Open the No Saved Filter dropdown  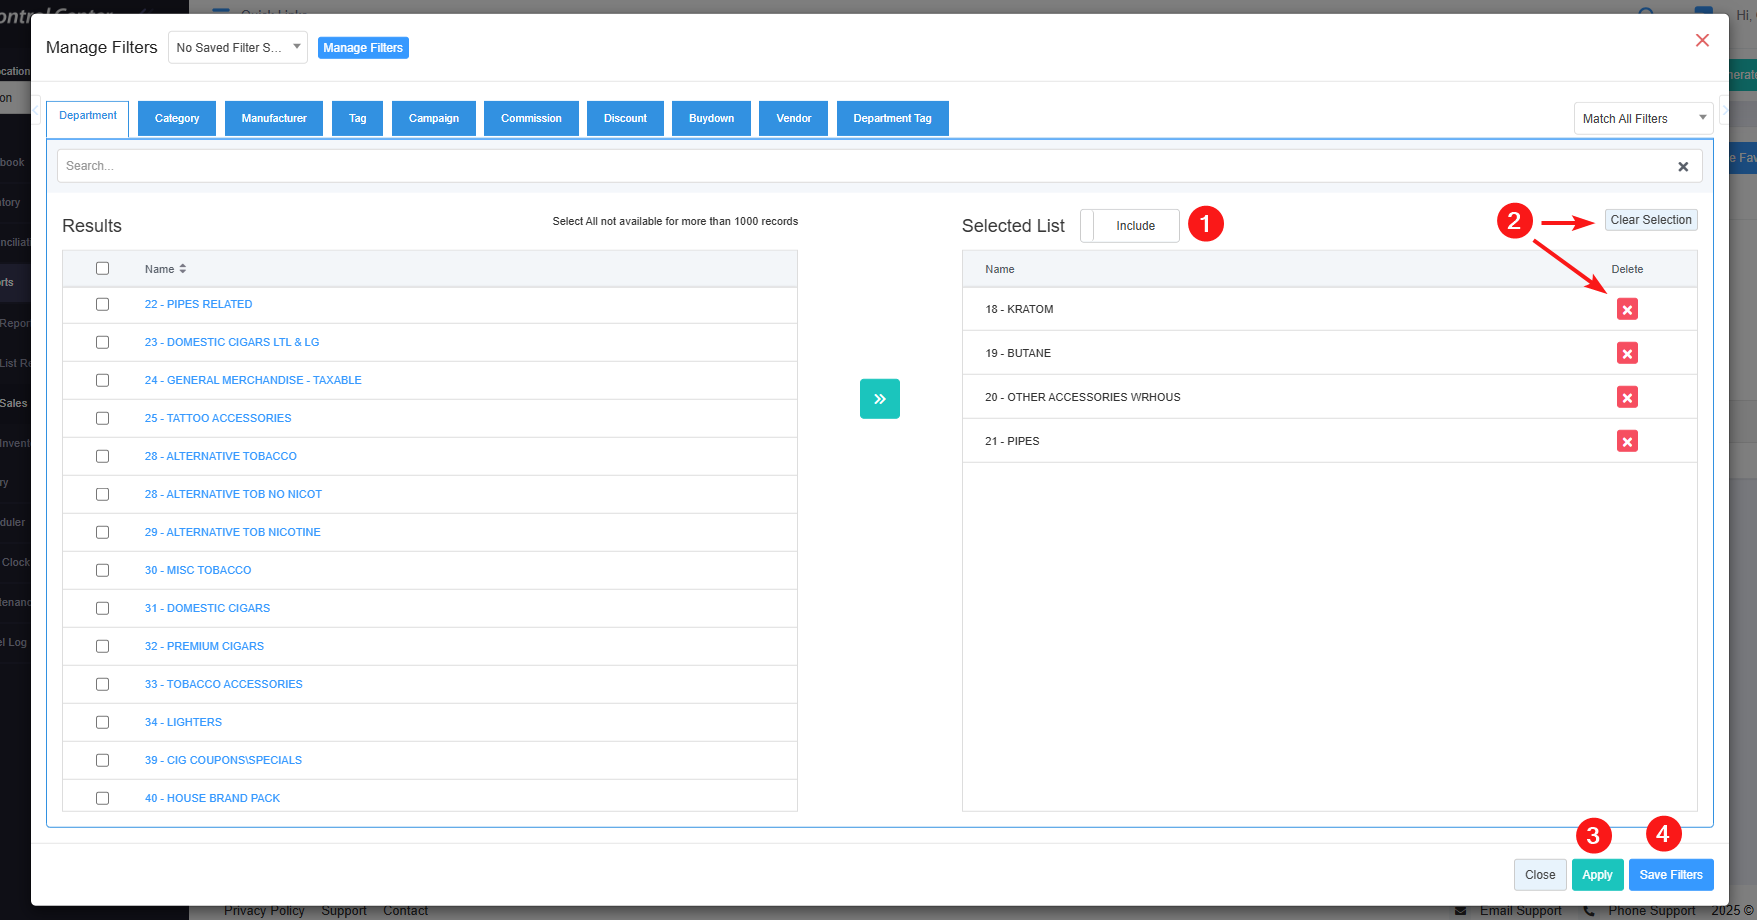tap(237, 48)
